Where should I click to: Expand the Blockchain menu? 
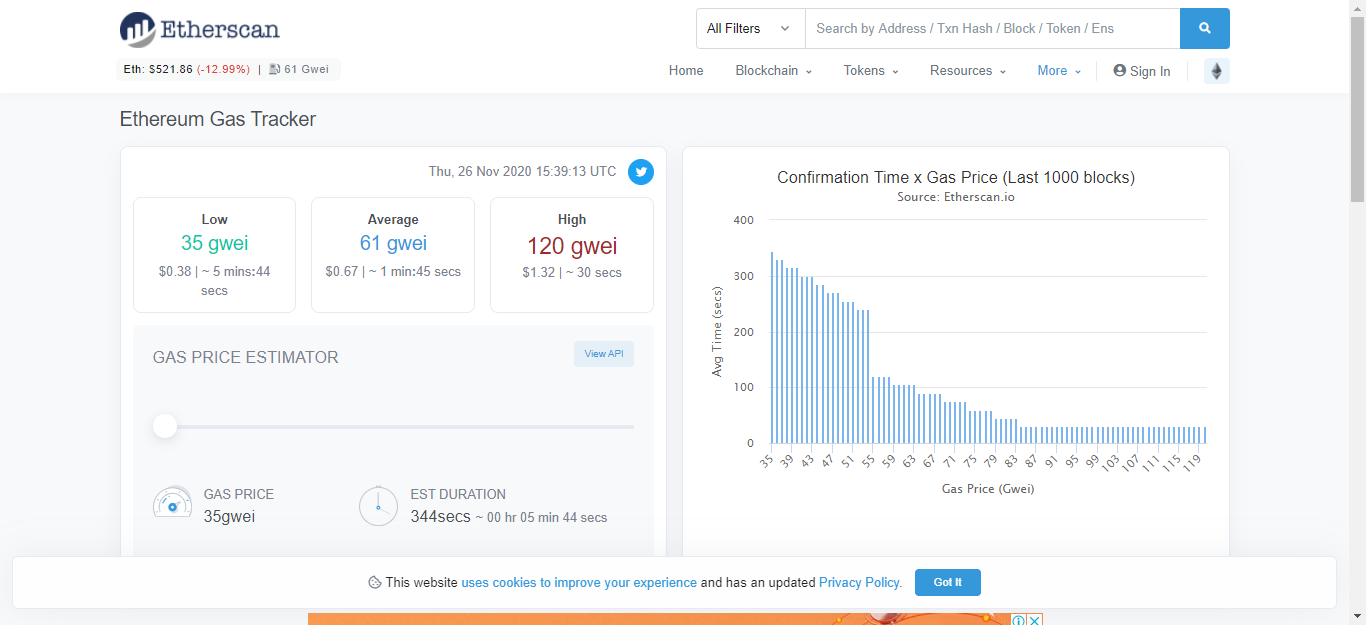click(x=773, y=71)
